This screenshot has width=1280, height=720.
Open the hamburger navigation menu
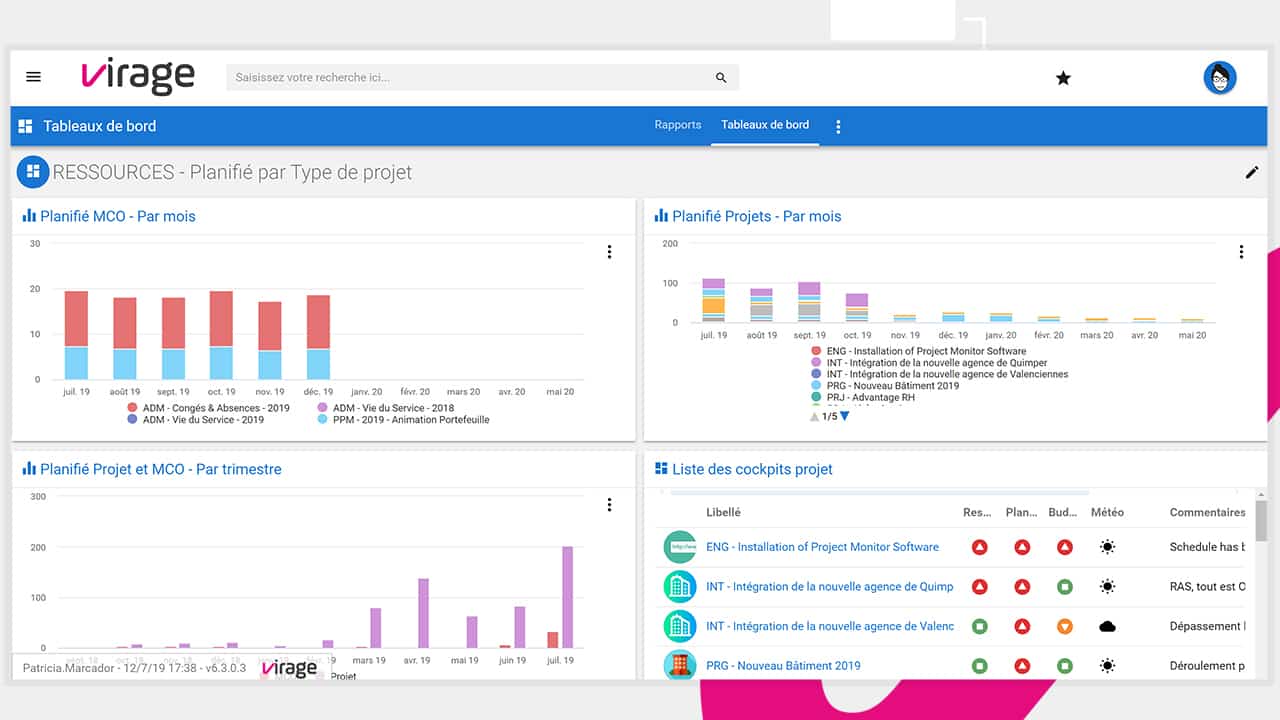coord(33,77)
